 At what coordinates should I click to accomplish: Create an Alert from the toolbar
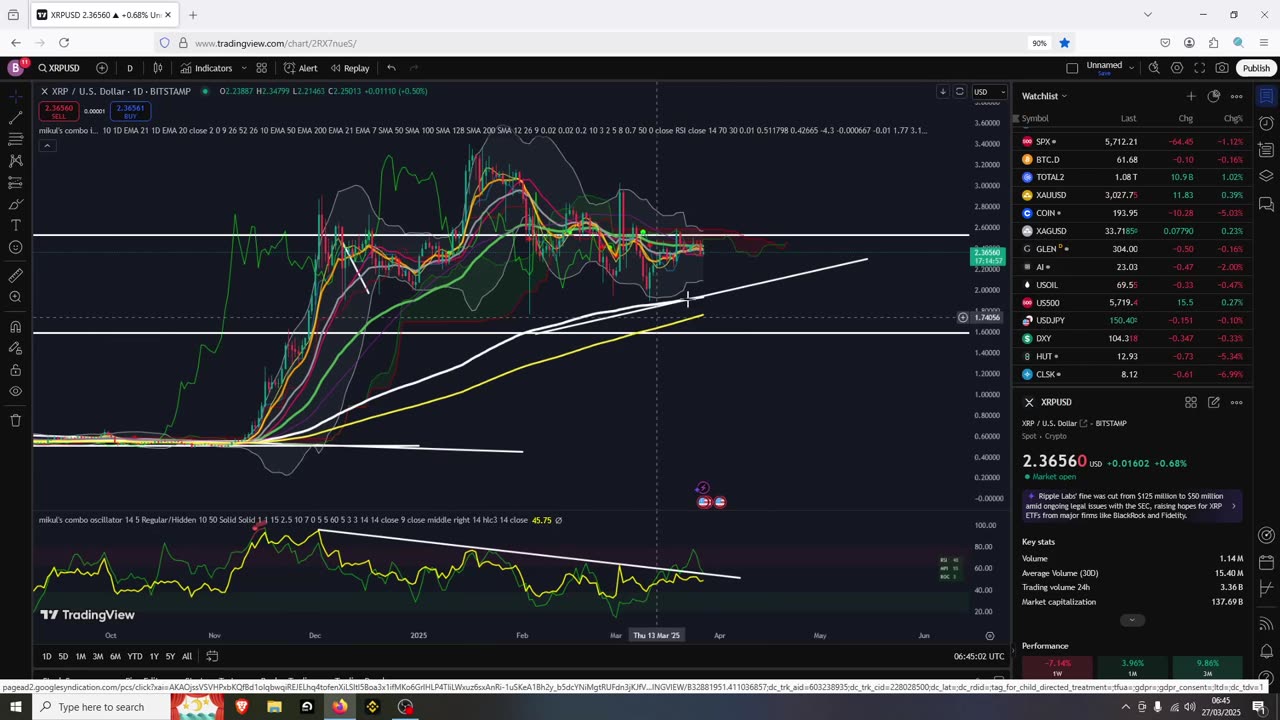(300, 68)
